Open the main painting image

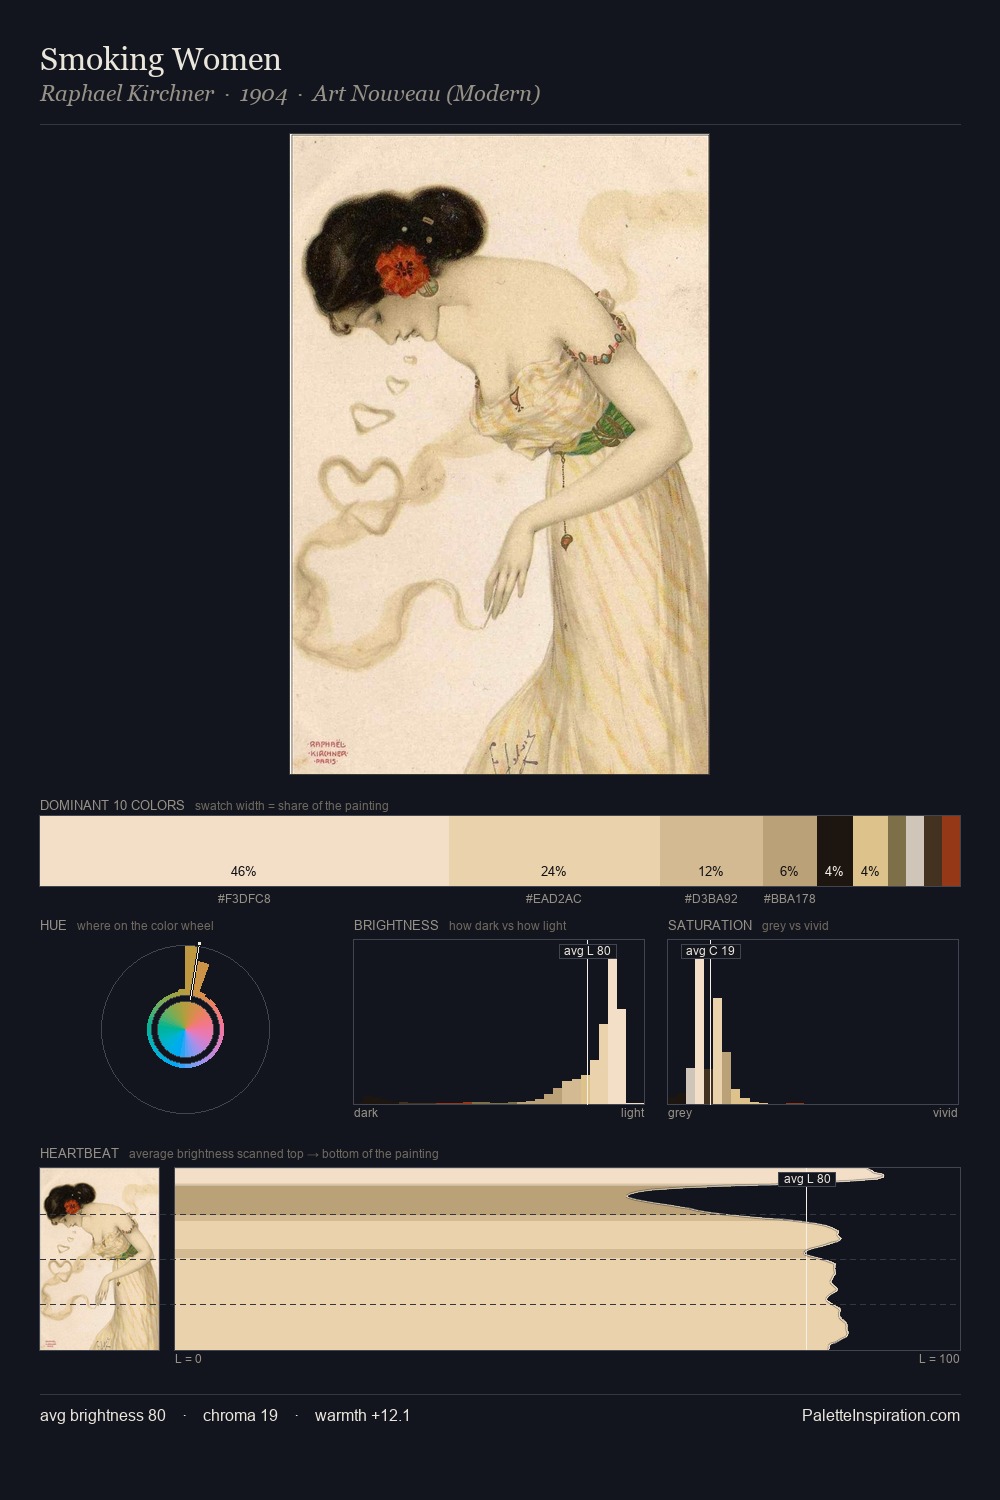(x=499, y=454)
